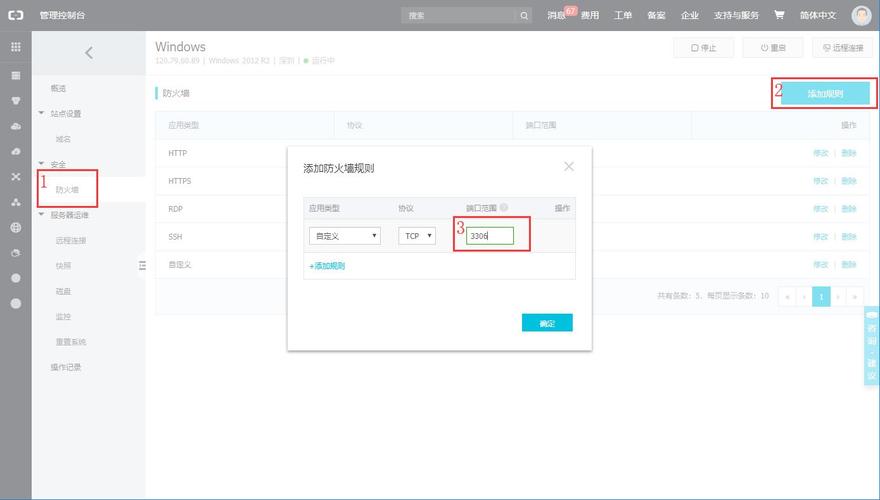Screen dimensions: 880x500
Task: Open 消息 messages in the header
Action: pos(556,15)
